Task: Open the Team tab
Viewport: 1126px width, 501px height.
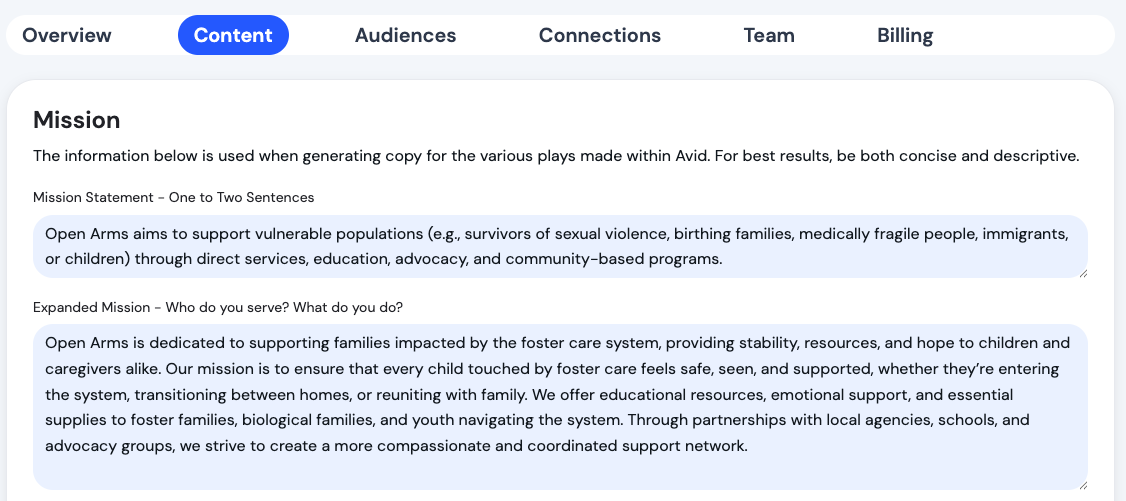Action: click(x=768, y=36)
